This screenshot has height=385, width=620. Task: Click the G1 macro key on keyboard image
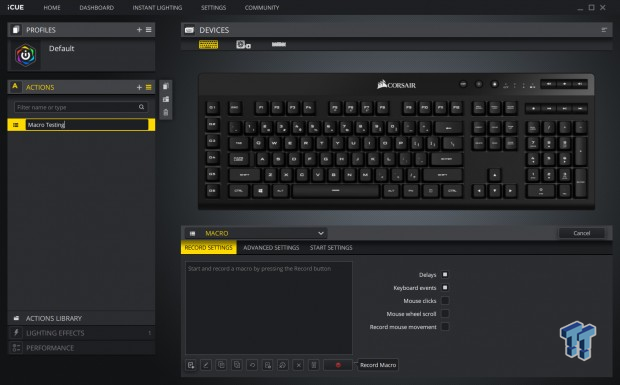coord(212,108)
